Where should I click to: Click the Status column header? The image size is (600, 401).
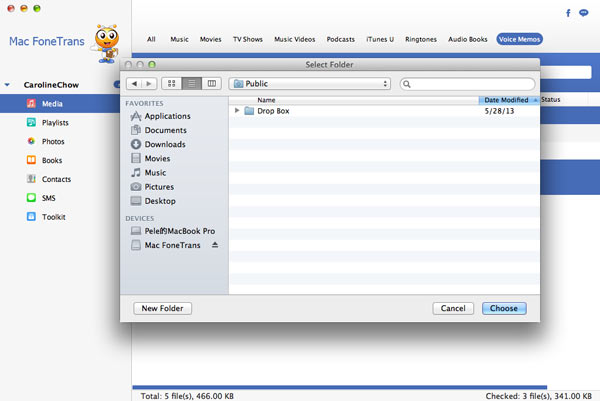coord(551,99)
